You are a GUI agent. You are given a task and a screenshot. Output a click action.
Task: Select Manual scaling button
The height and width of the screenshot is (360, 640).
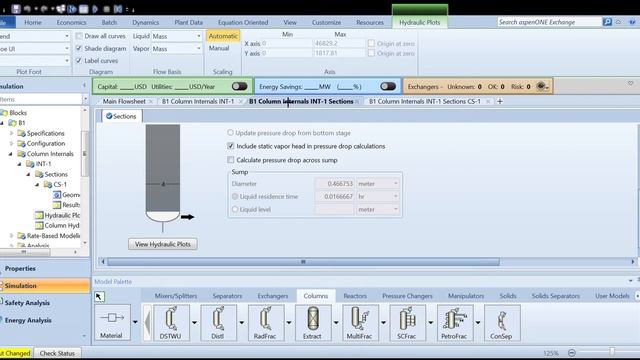point(219,48)
